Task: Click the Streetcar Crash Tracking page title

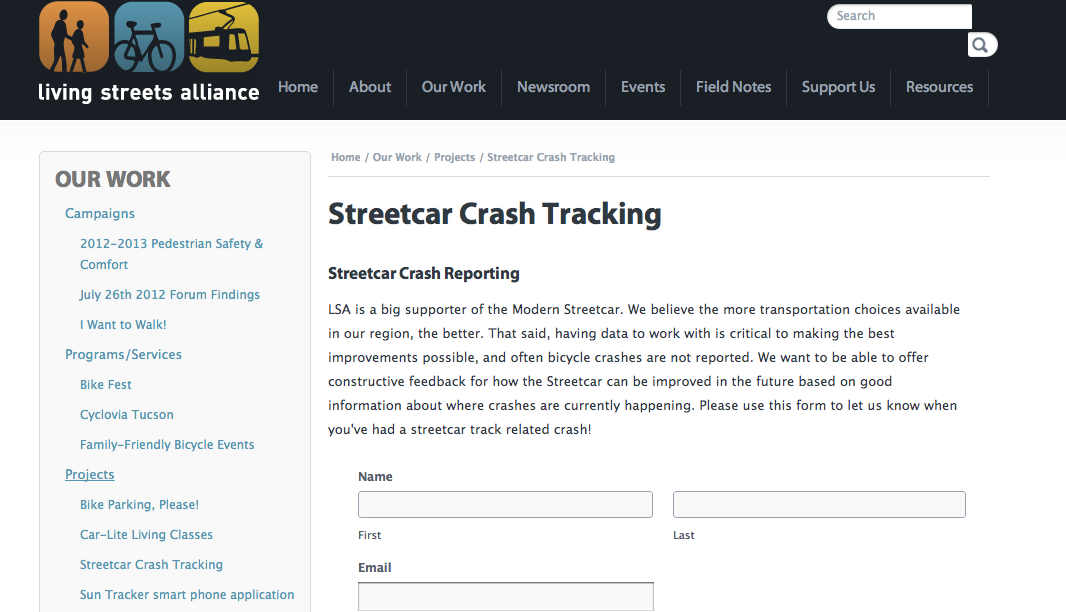Action: [494, 214]
